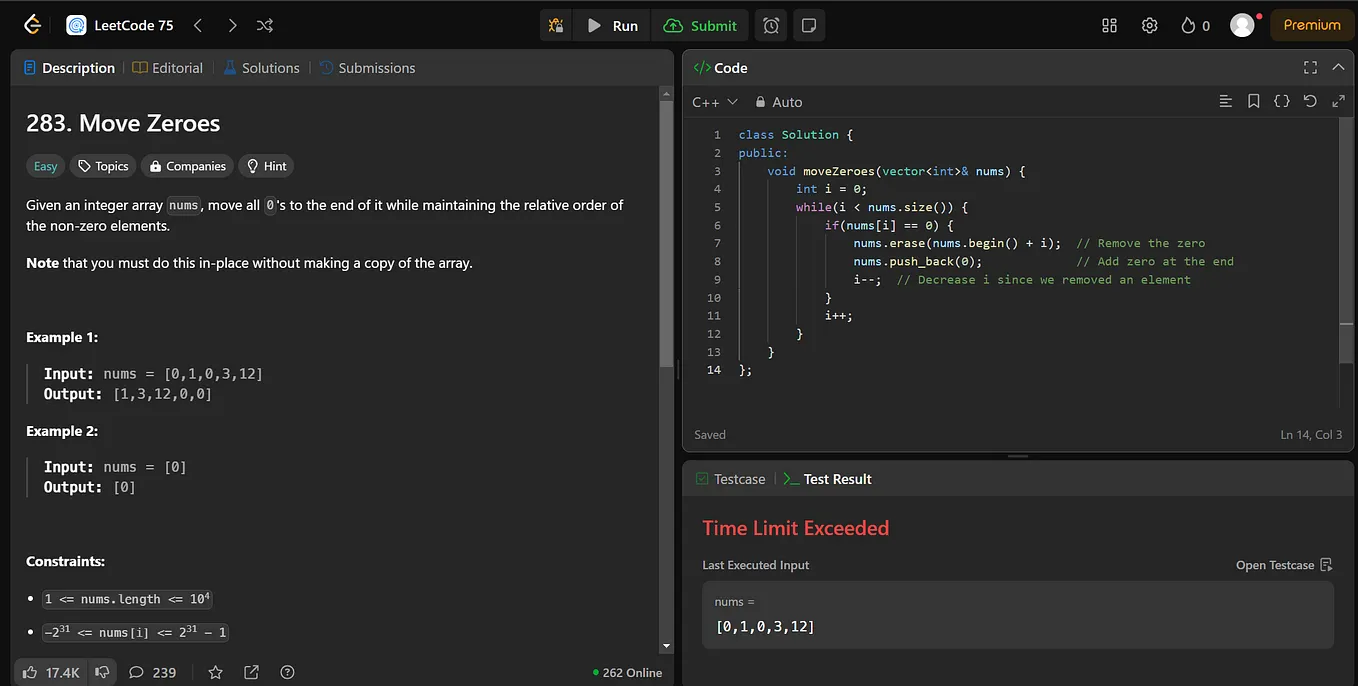
Task: Open the layout grid icon
Action: [1109, 26]
